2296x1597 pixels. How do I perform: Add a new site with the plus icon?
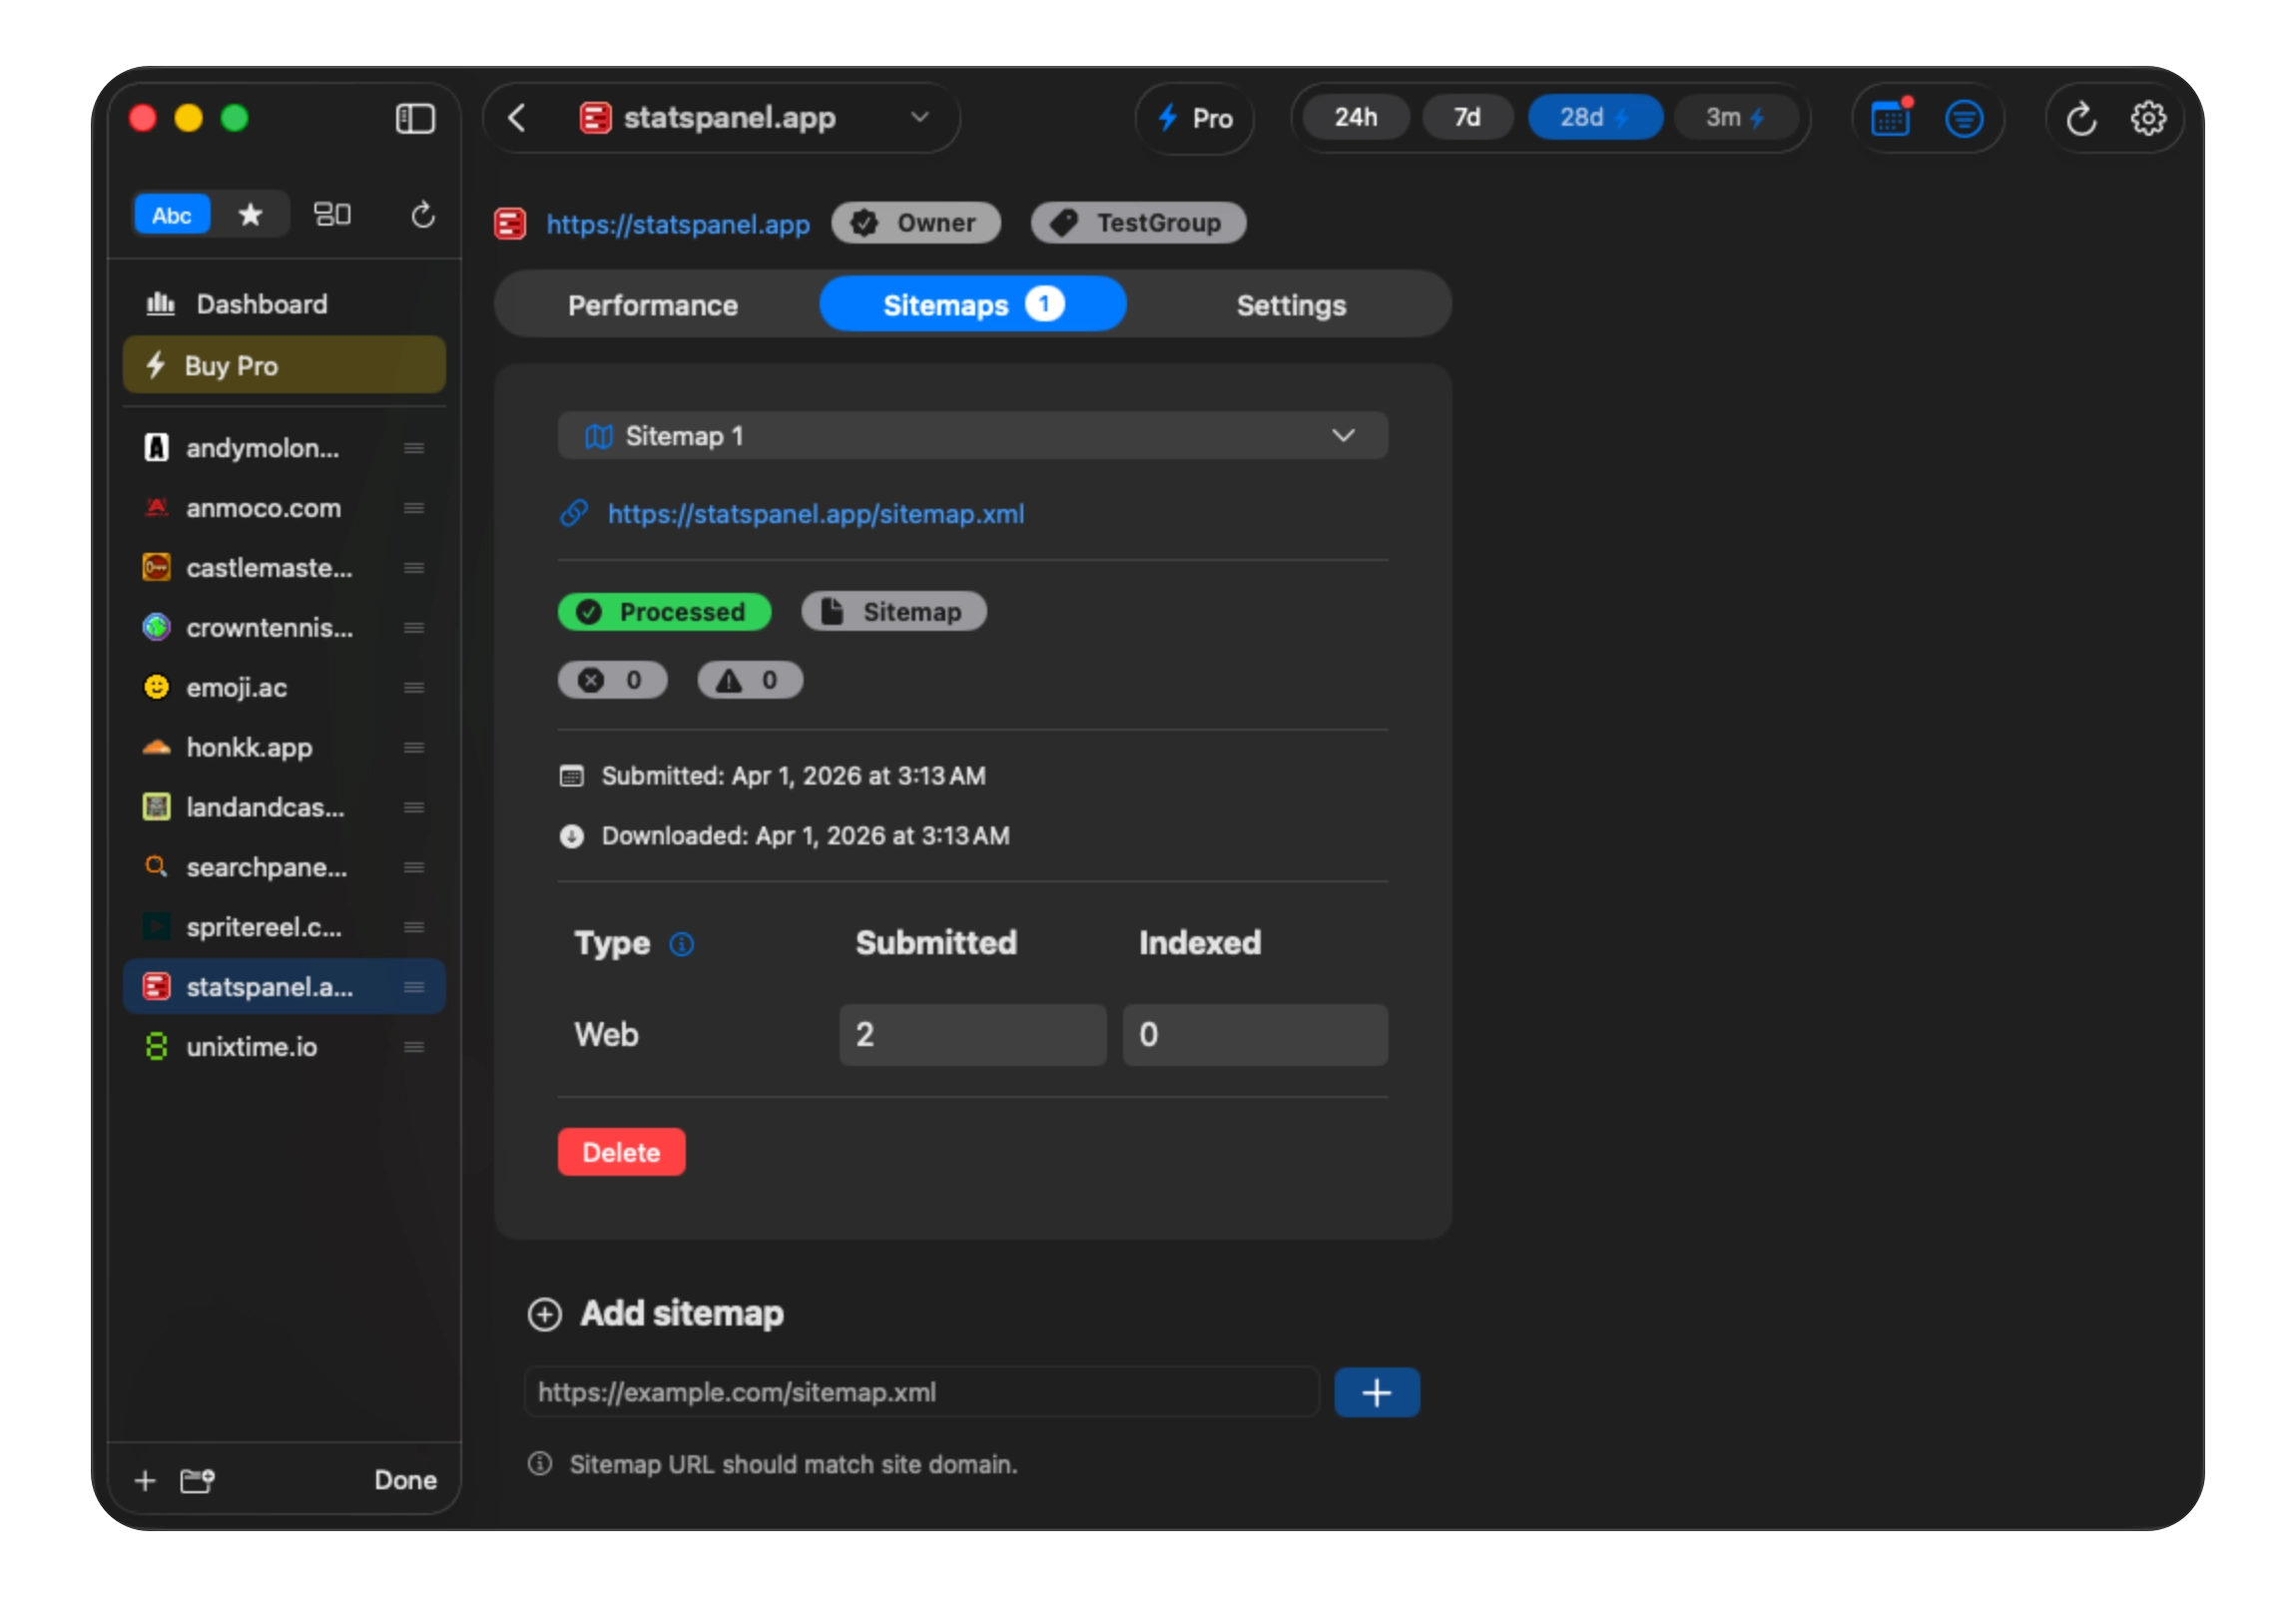pos(145,1481)
